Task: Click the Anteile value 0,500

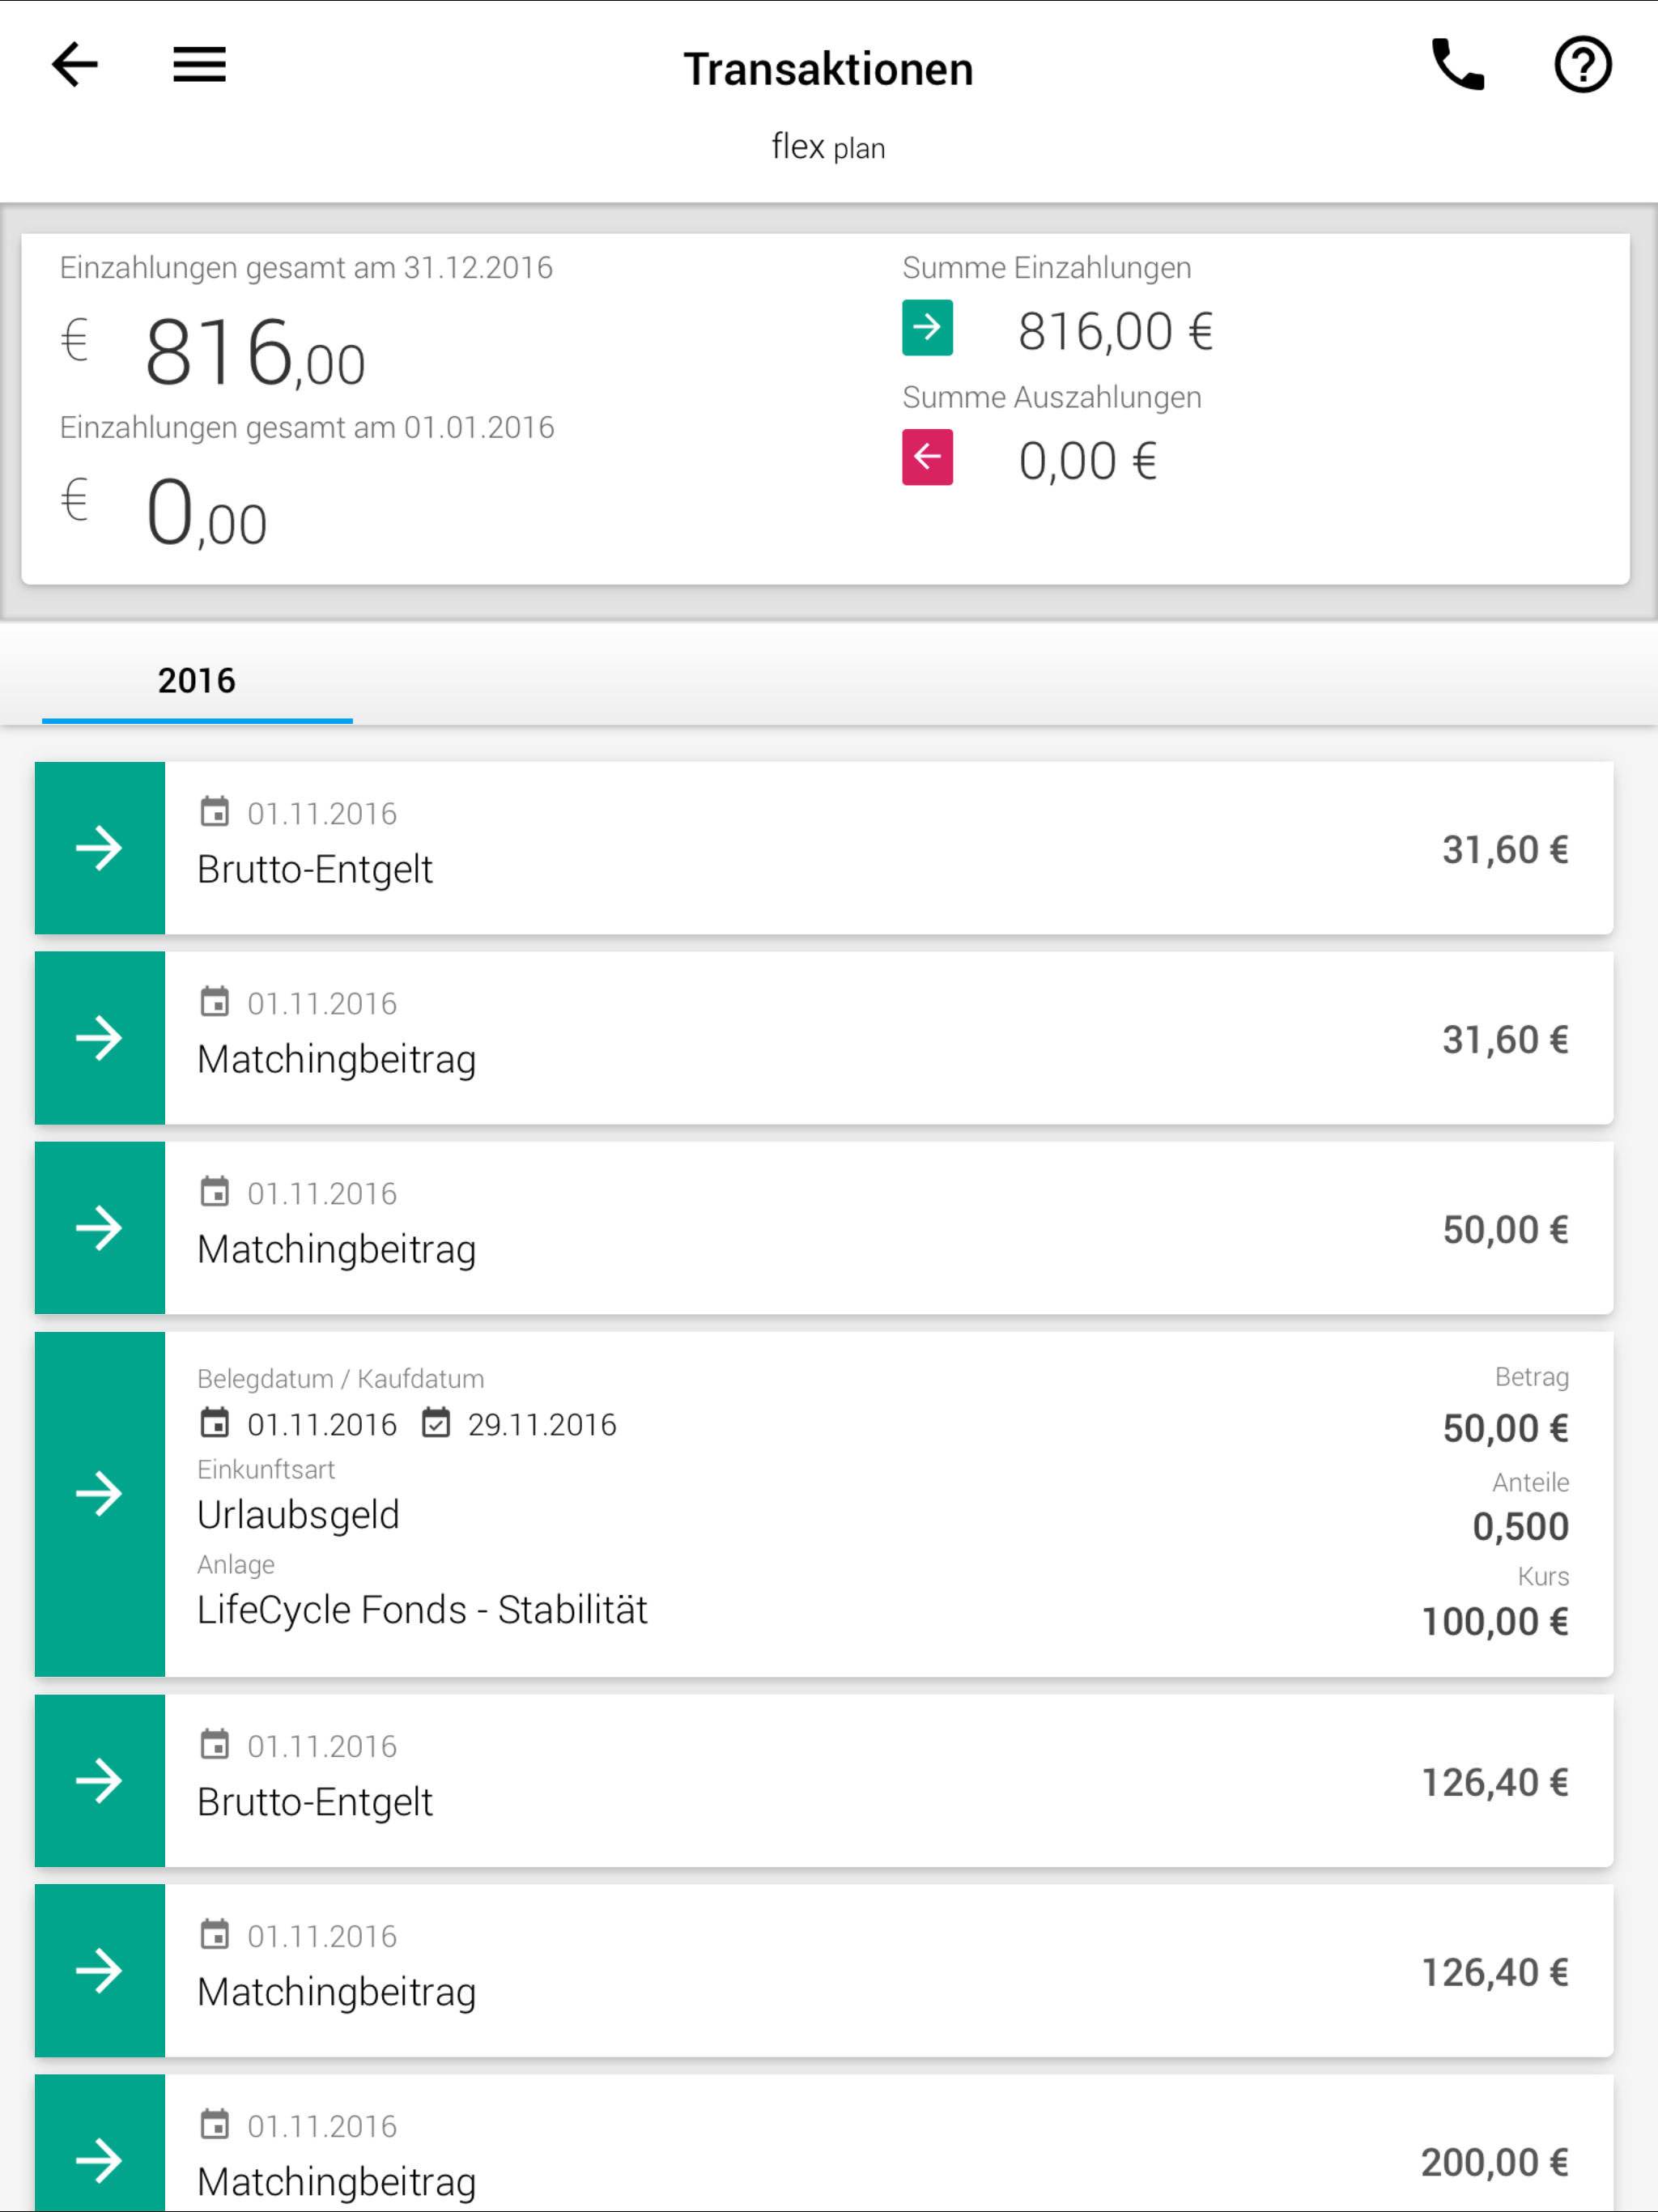Action: click(x=1520, y=1527)
